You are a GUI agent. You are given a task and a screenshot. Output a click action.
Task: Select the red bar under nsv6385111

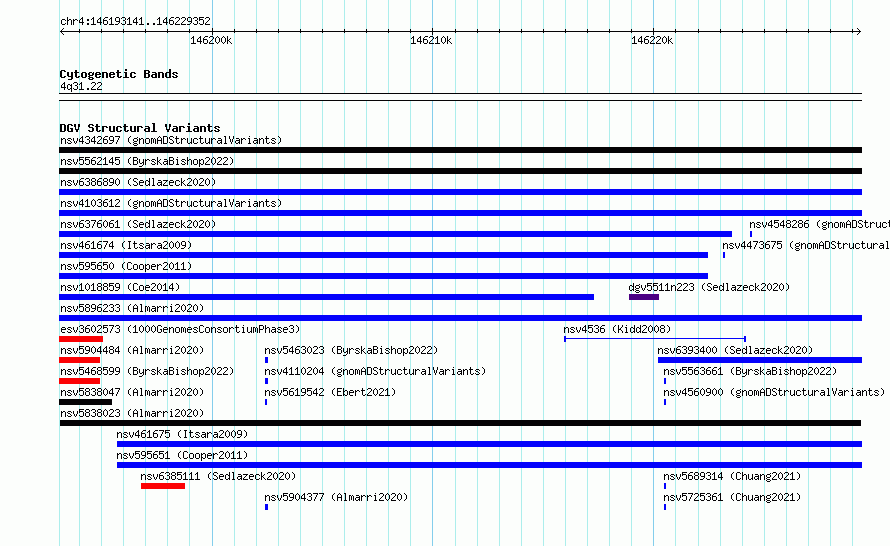click(x=163, y=486)
